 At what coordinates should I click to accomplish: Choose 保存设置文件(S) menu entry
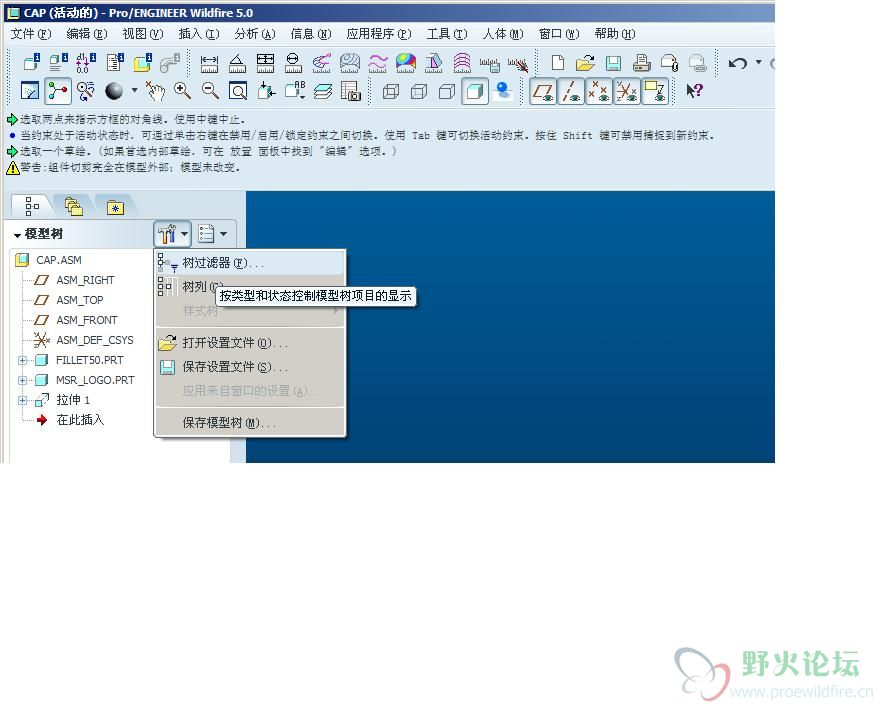click(249, 367)
